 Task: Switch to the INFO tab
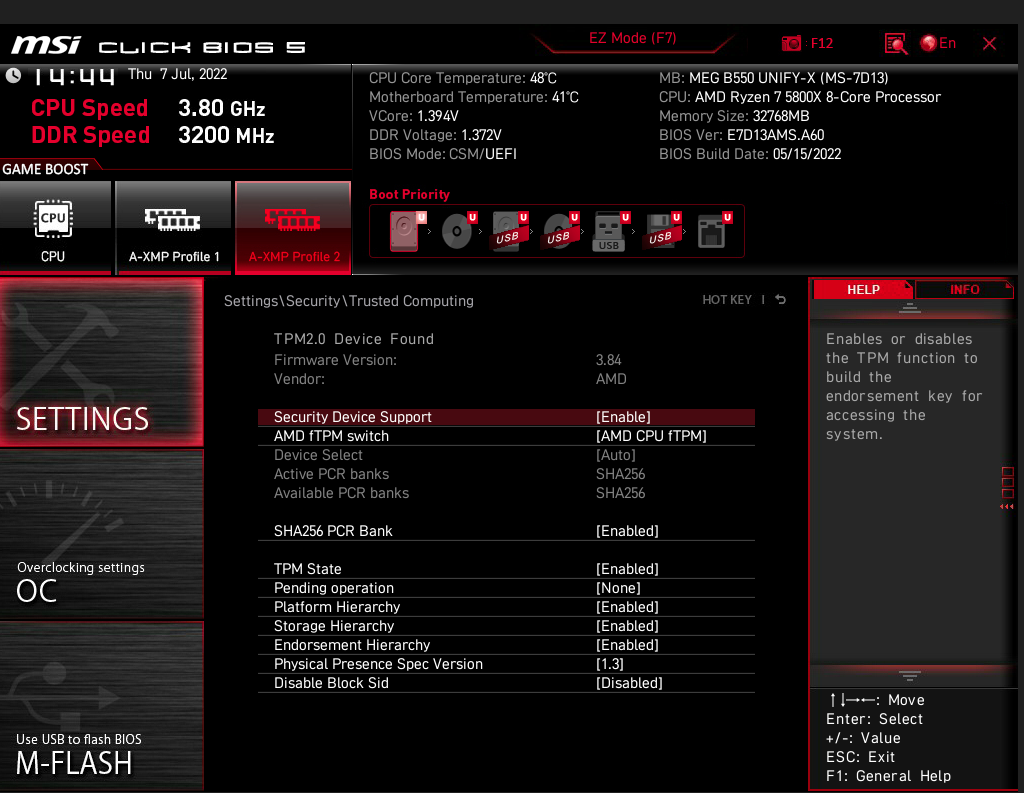click(964, 289)
